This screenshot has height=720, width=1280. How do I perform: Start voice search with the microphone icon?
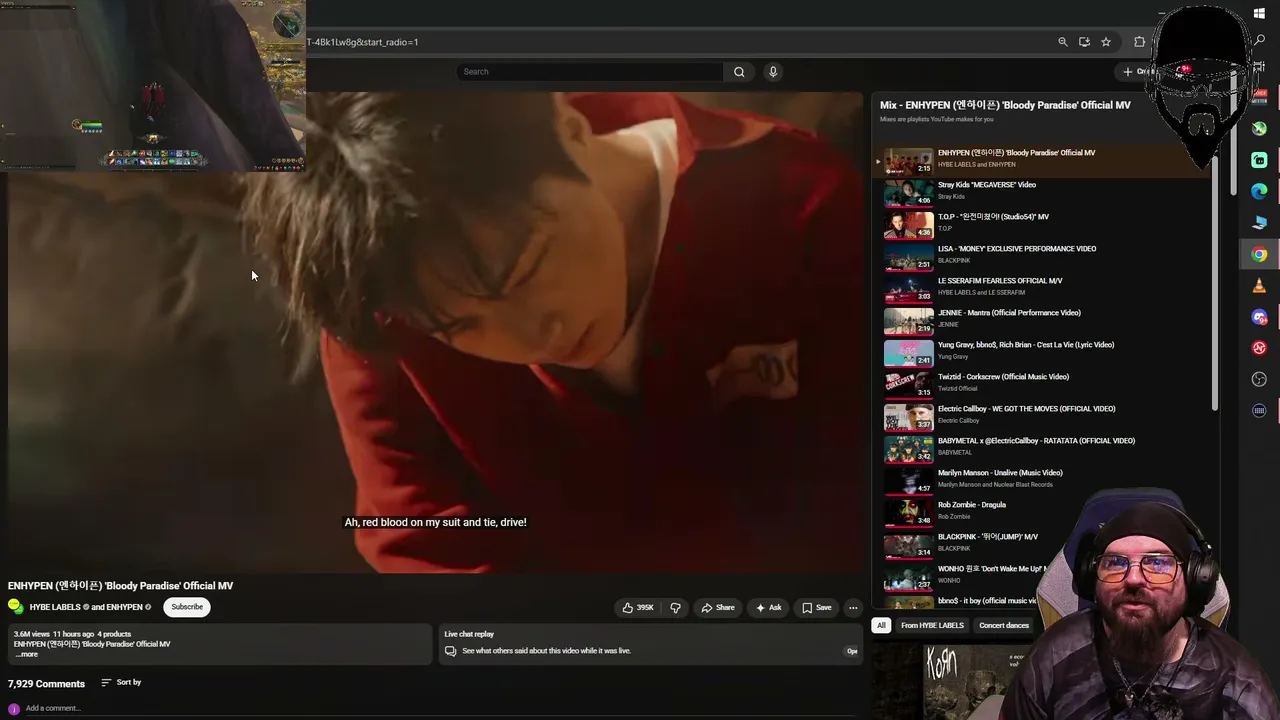[x=773, y=72]
